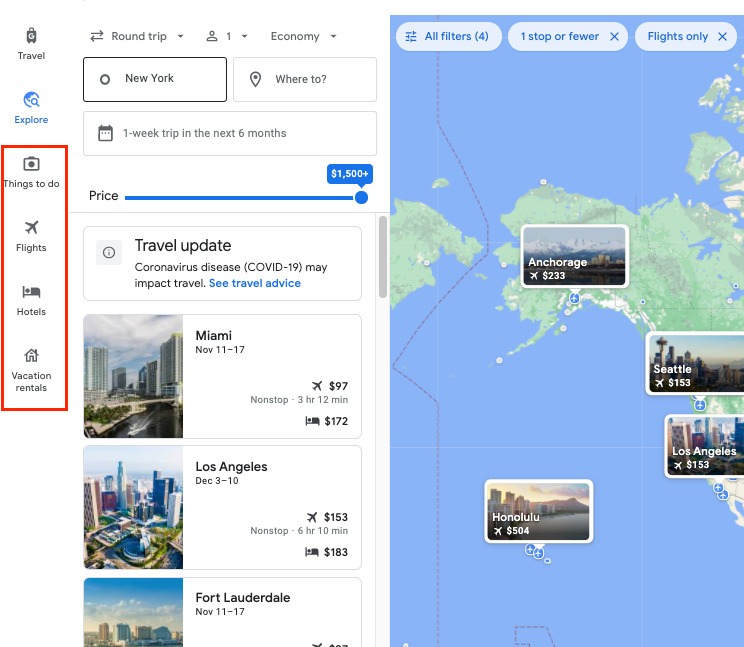Open the 1-week trip date selector

[230, 133]
